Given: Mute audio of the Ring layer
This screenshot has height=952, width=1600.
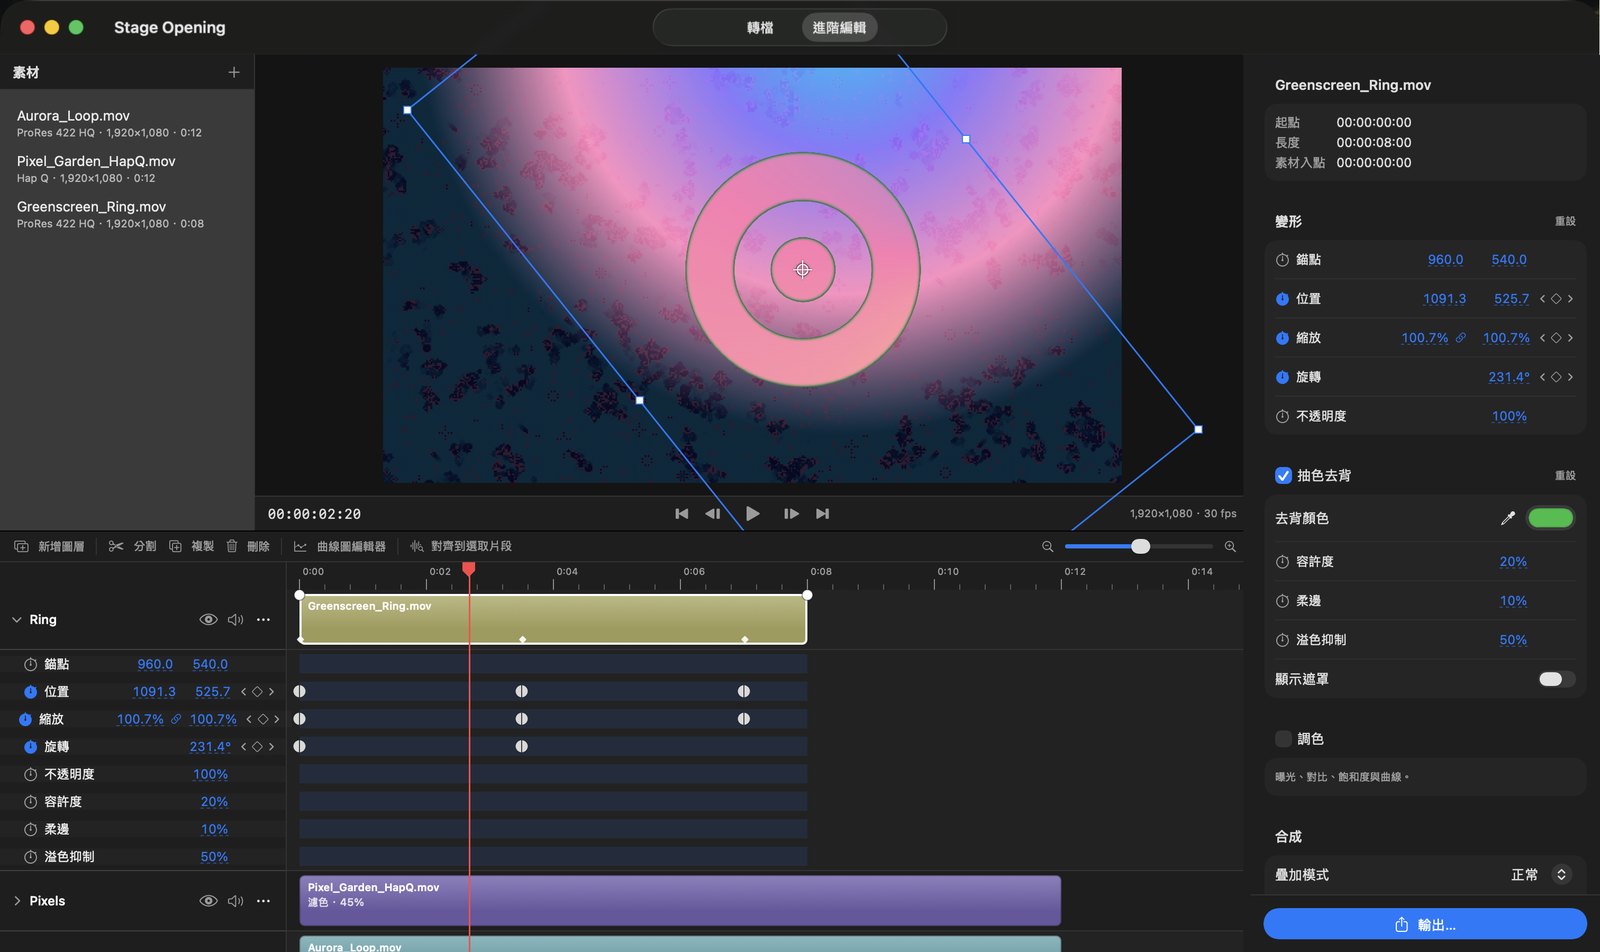Looking at the screenshot, I should [236, 620].
